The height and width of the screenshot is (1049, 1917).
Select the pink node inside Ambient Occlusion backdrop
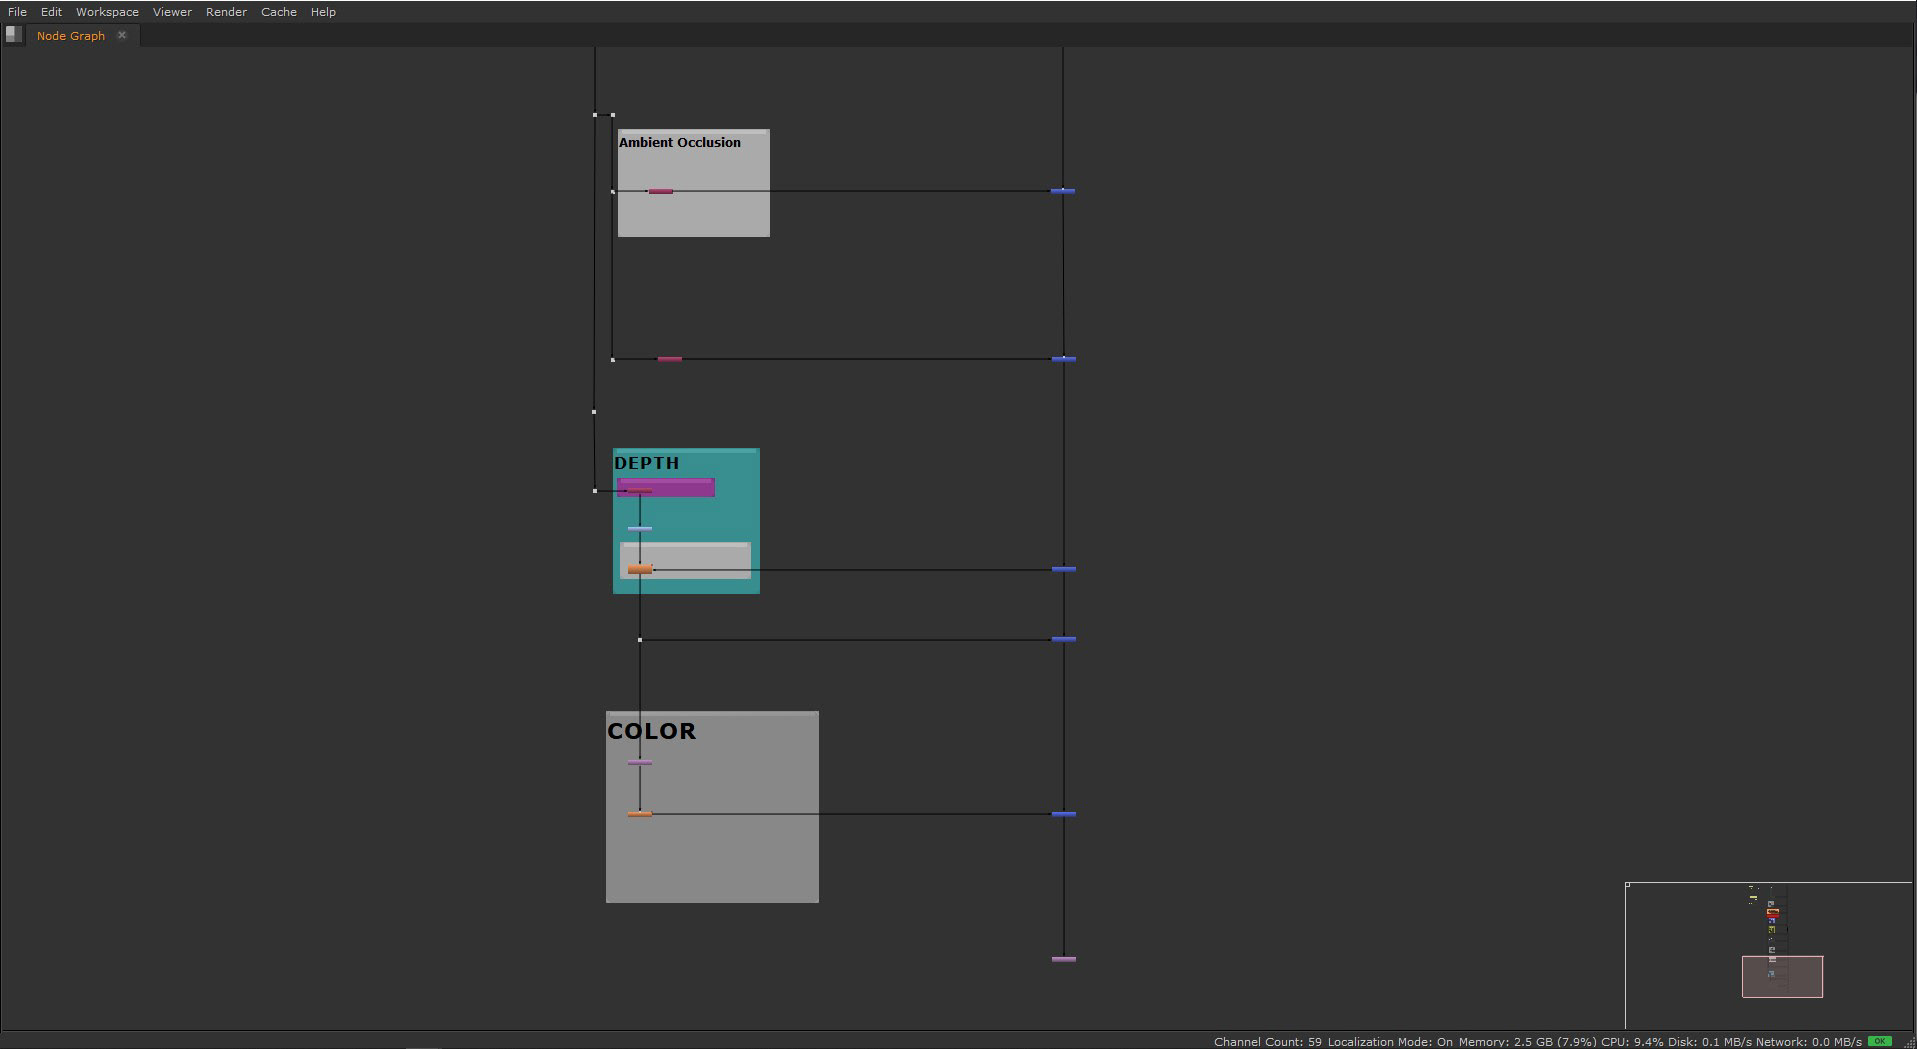(660, 191)
